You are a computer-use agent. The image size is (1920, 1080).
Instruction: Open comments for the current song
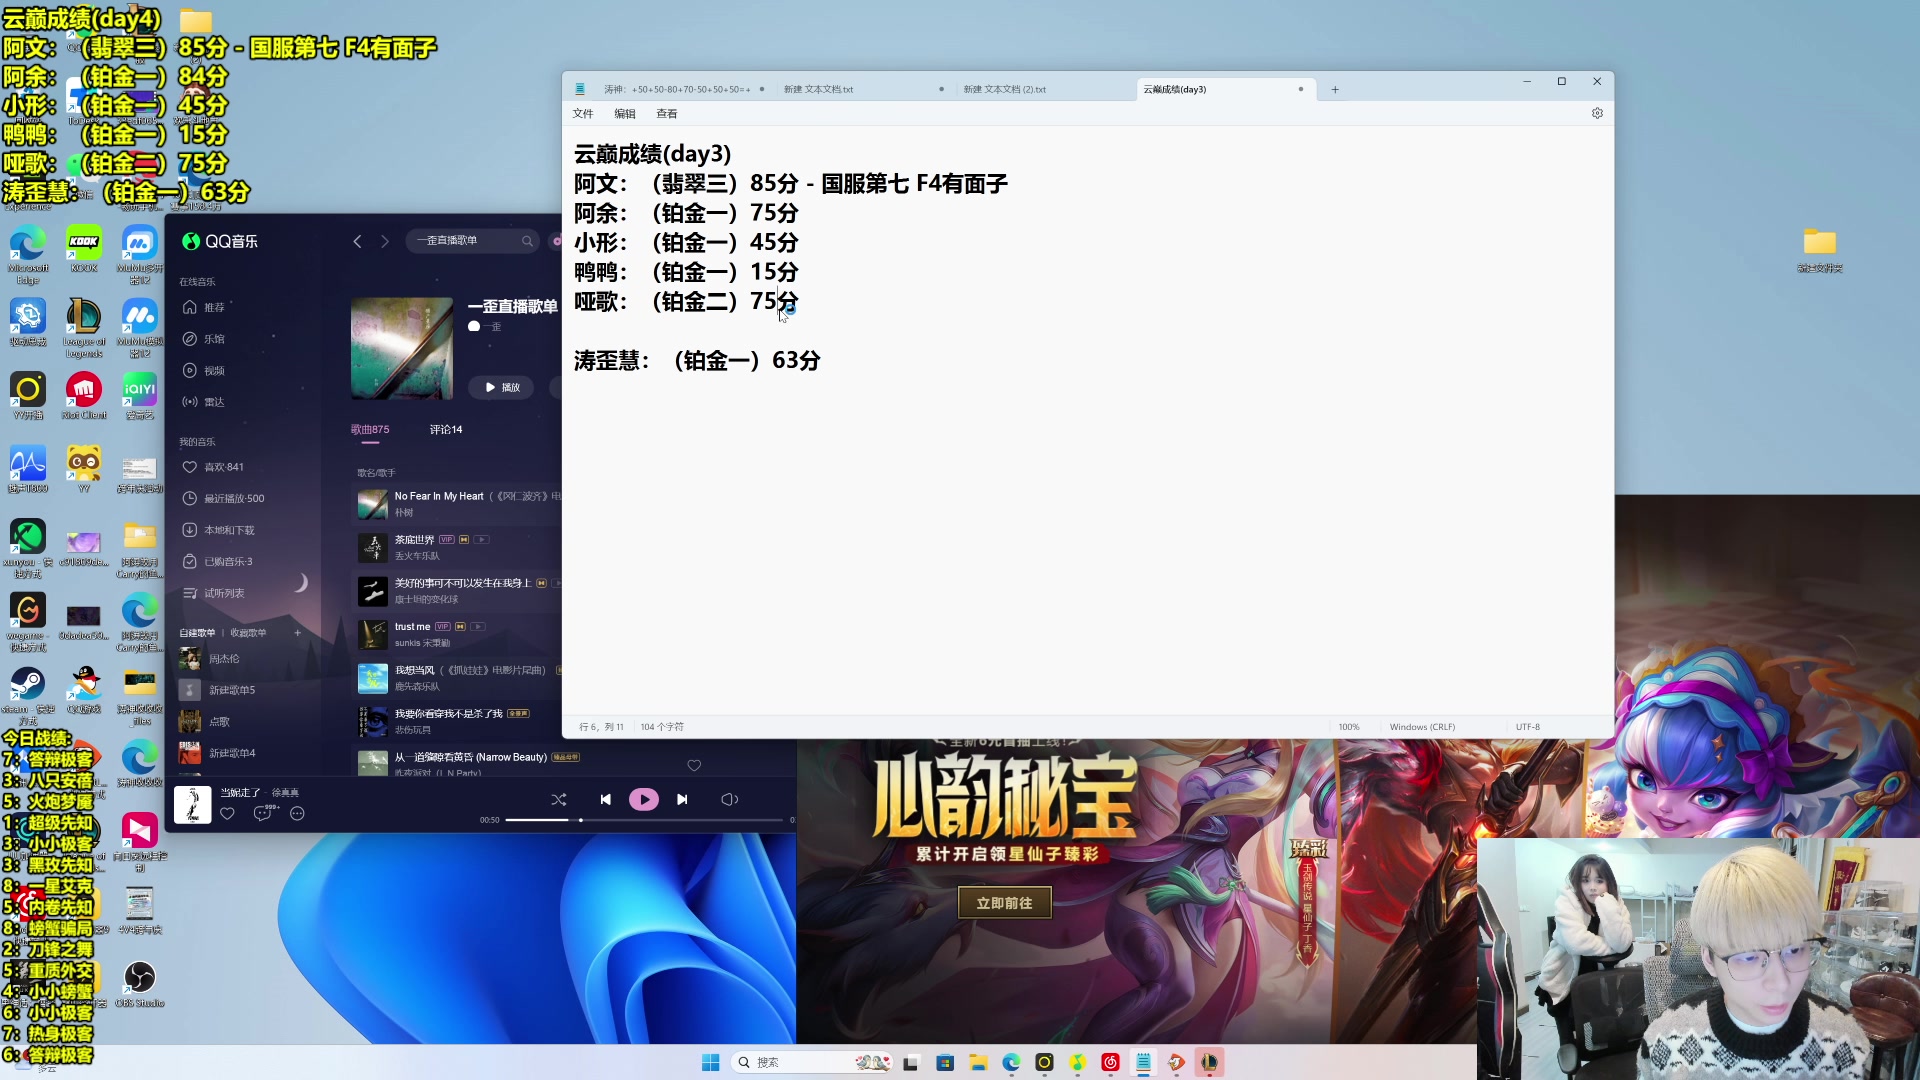[262, 814]
